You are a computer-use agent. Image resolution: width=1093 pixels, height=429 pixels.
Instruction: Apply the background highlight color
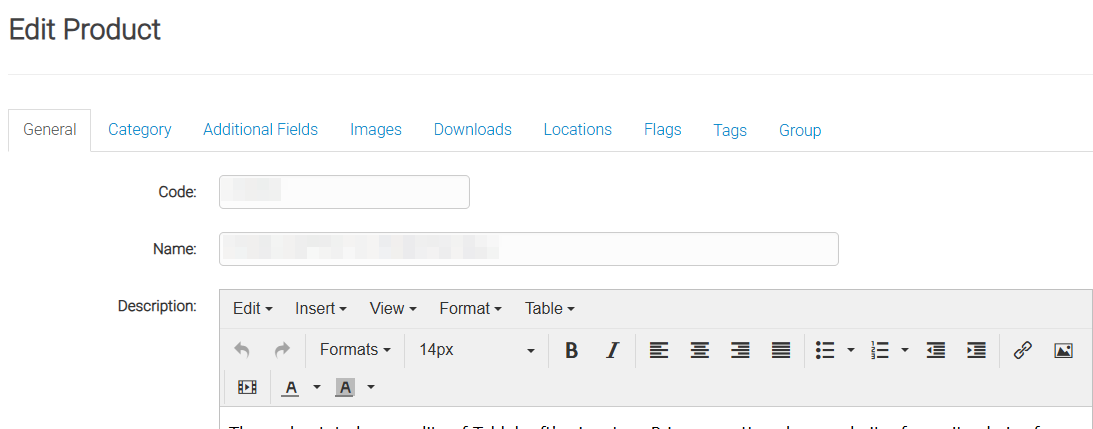[345, 387]
